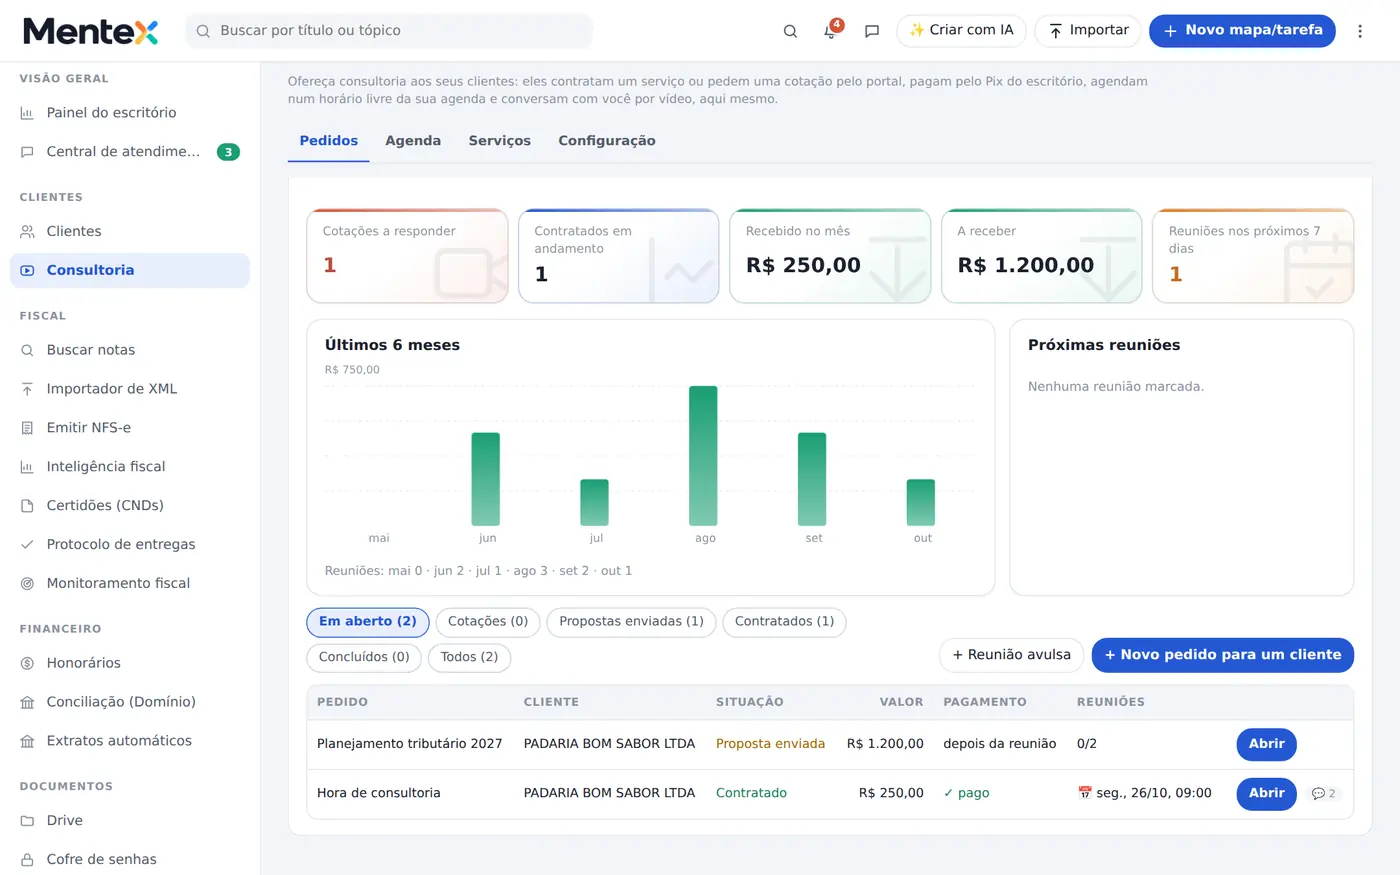Click the search magnifier icon in header
This screenshot has width=1400, height=875.
(790, 31)
